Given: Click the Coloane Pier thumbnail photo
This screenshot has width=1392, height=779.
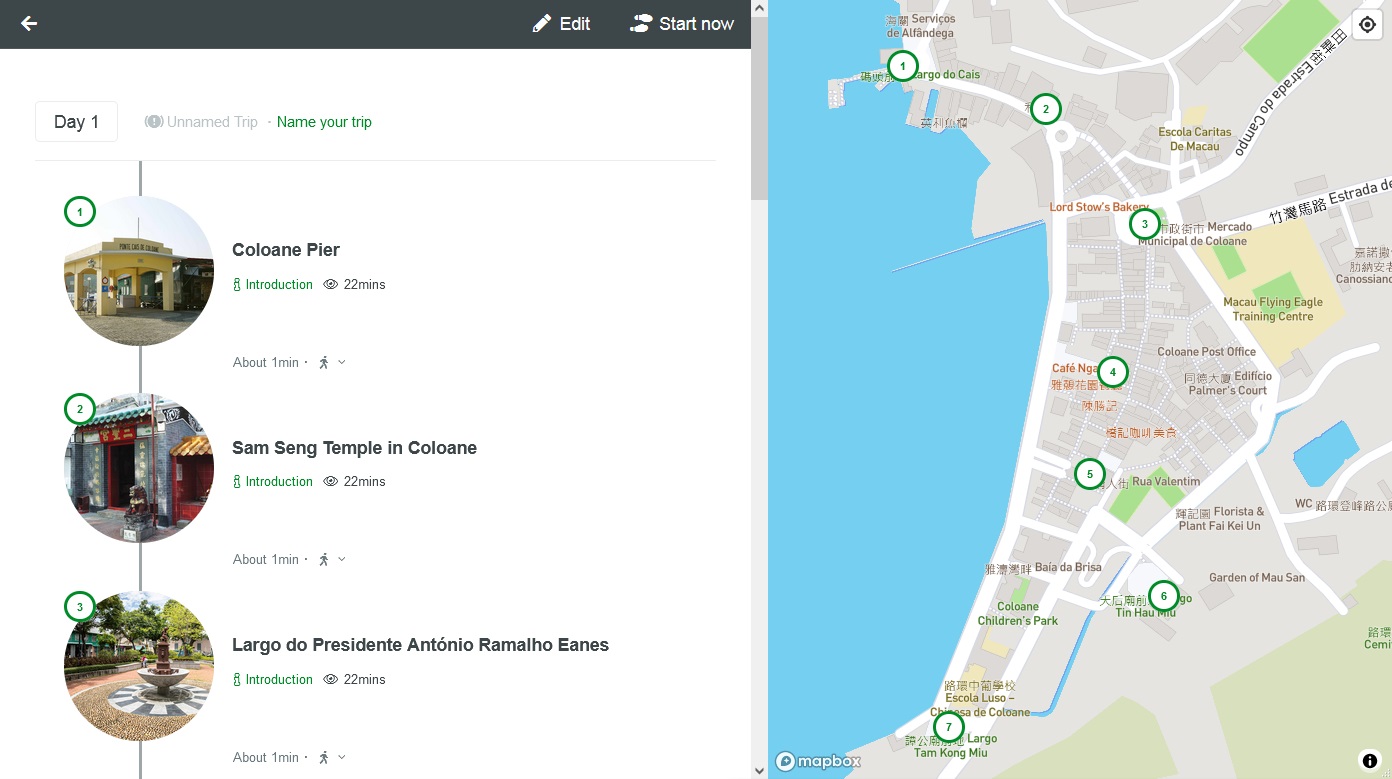Looking at the screenshot, I should click(139, 271).
